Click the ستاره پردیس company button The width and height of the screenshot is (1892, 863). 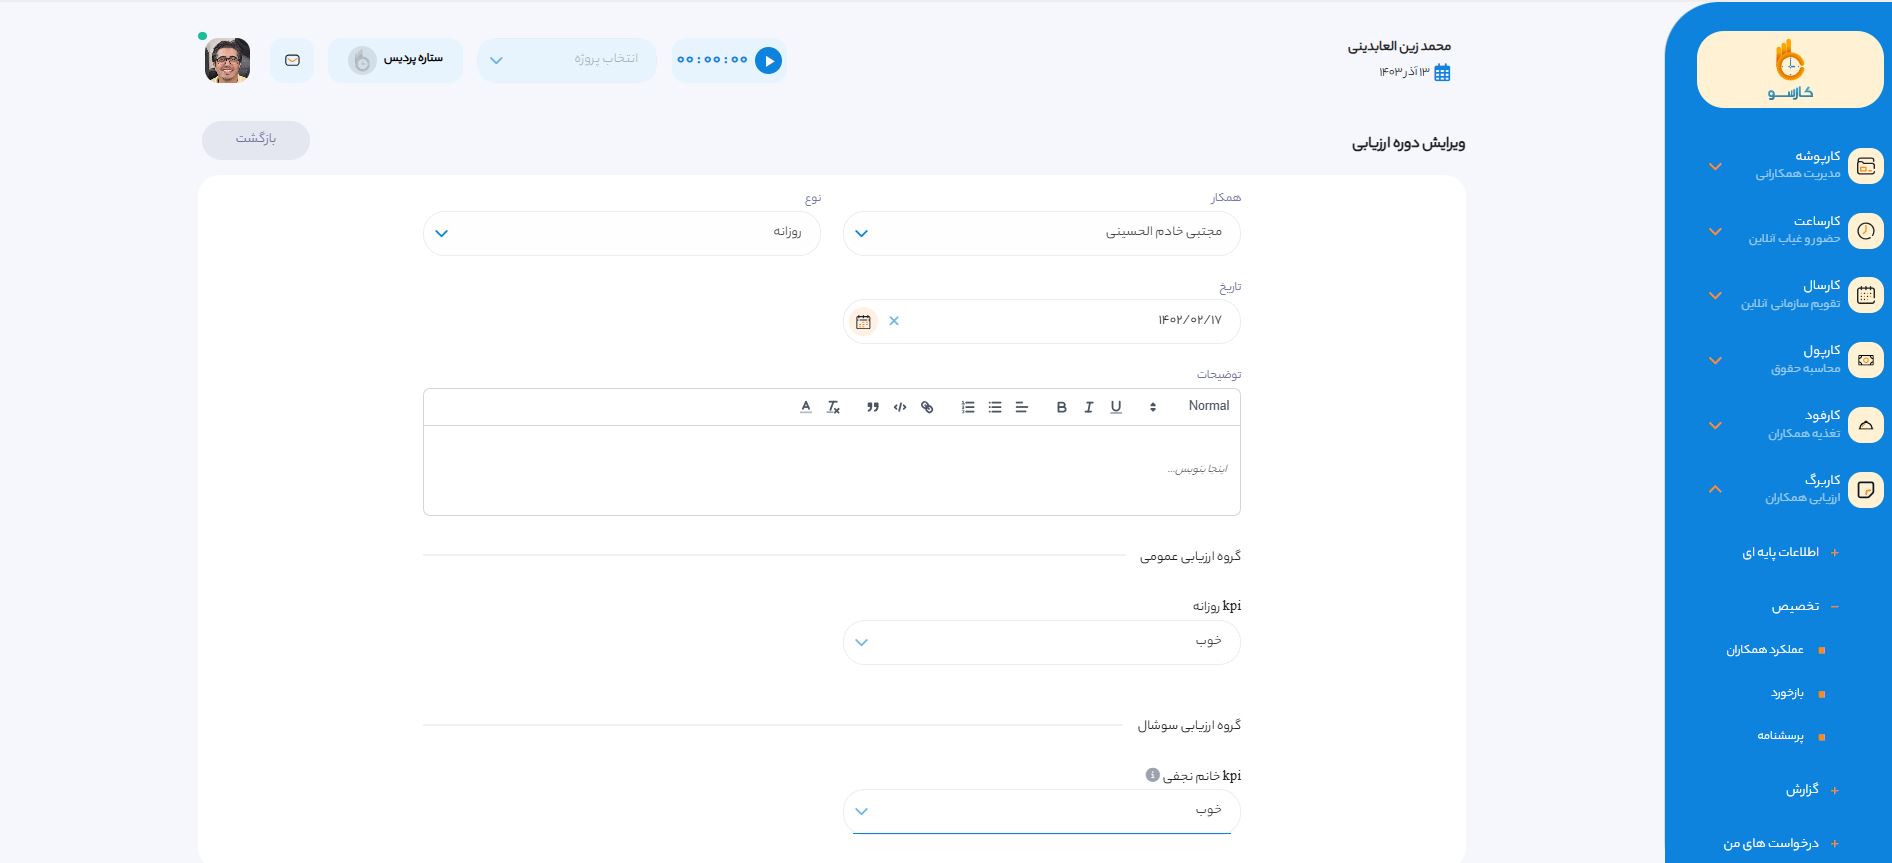point(395,60)
